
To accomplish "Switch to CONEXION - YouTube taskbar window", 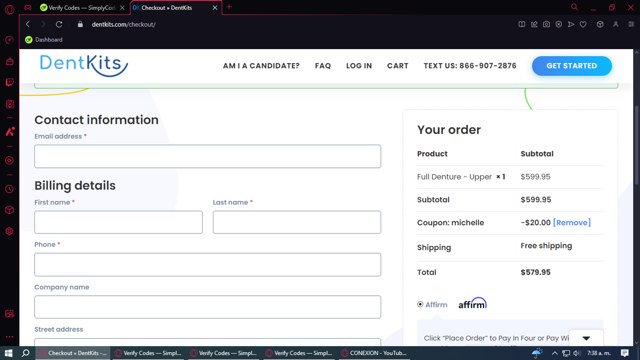I will click(374, 353).
